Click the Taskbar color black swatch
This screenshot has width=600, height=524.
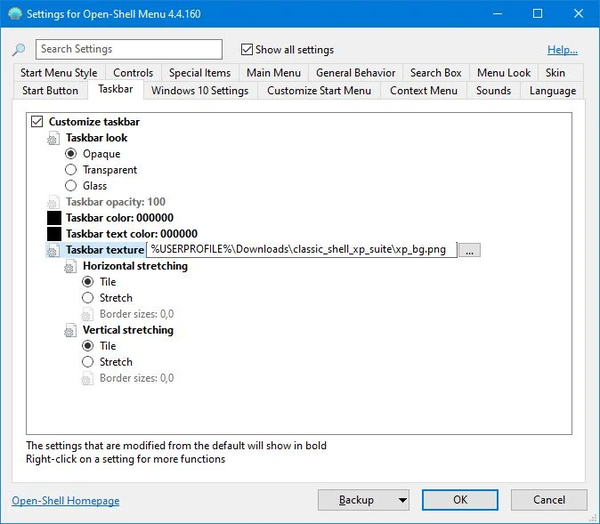[x=54, y=218]
